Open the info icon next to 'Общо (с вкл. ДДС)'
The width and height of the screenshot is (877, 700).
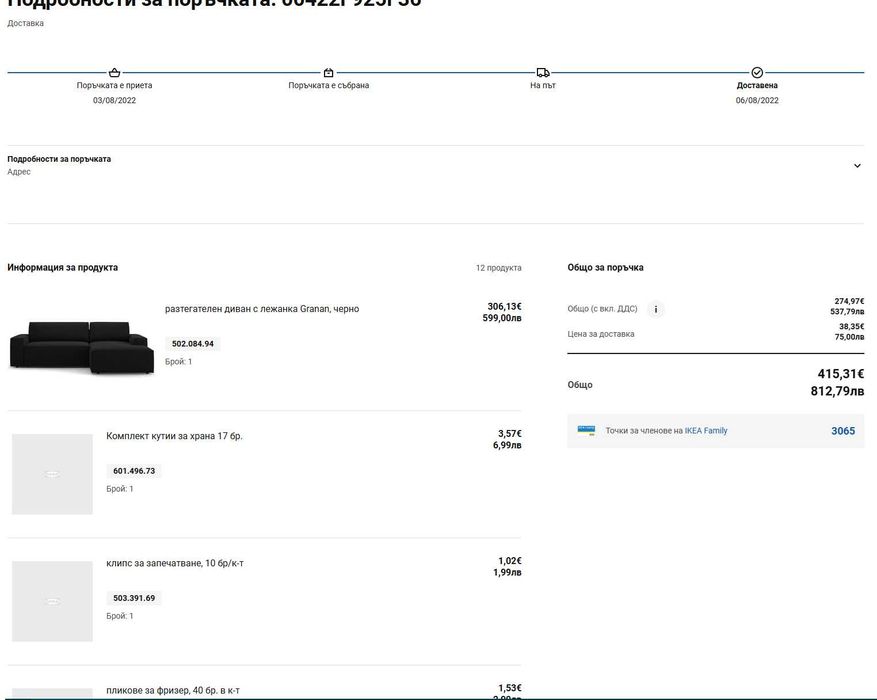(x=656, y=309)
